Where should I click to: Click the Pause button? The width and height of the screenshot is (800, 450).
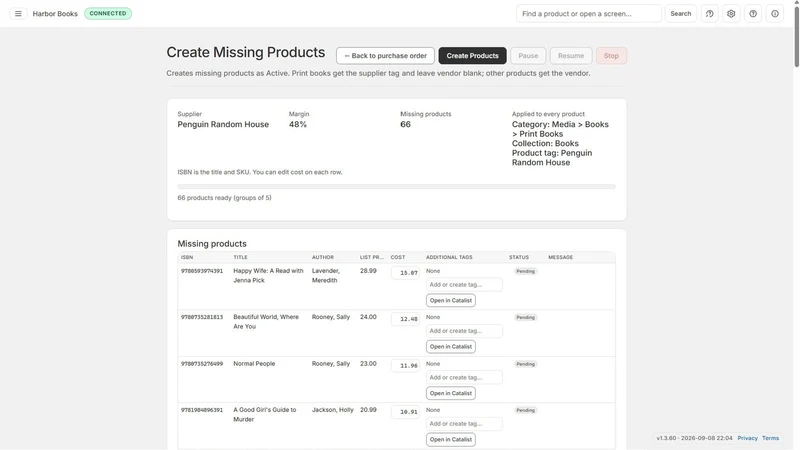528,56
